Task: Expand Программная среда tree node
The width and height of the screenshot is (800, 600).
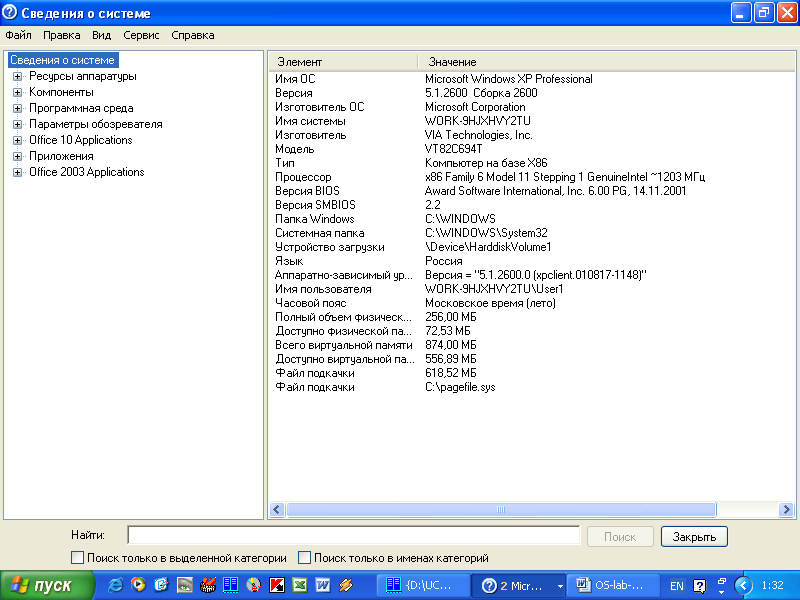Action: tap(17, 108)
